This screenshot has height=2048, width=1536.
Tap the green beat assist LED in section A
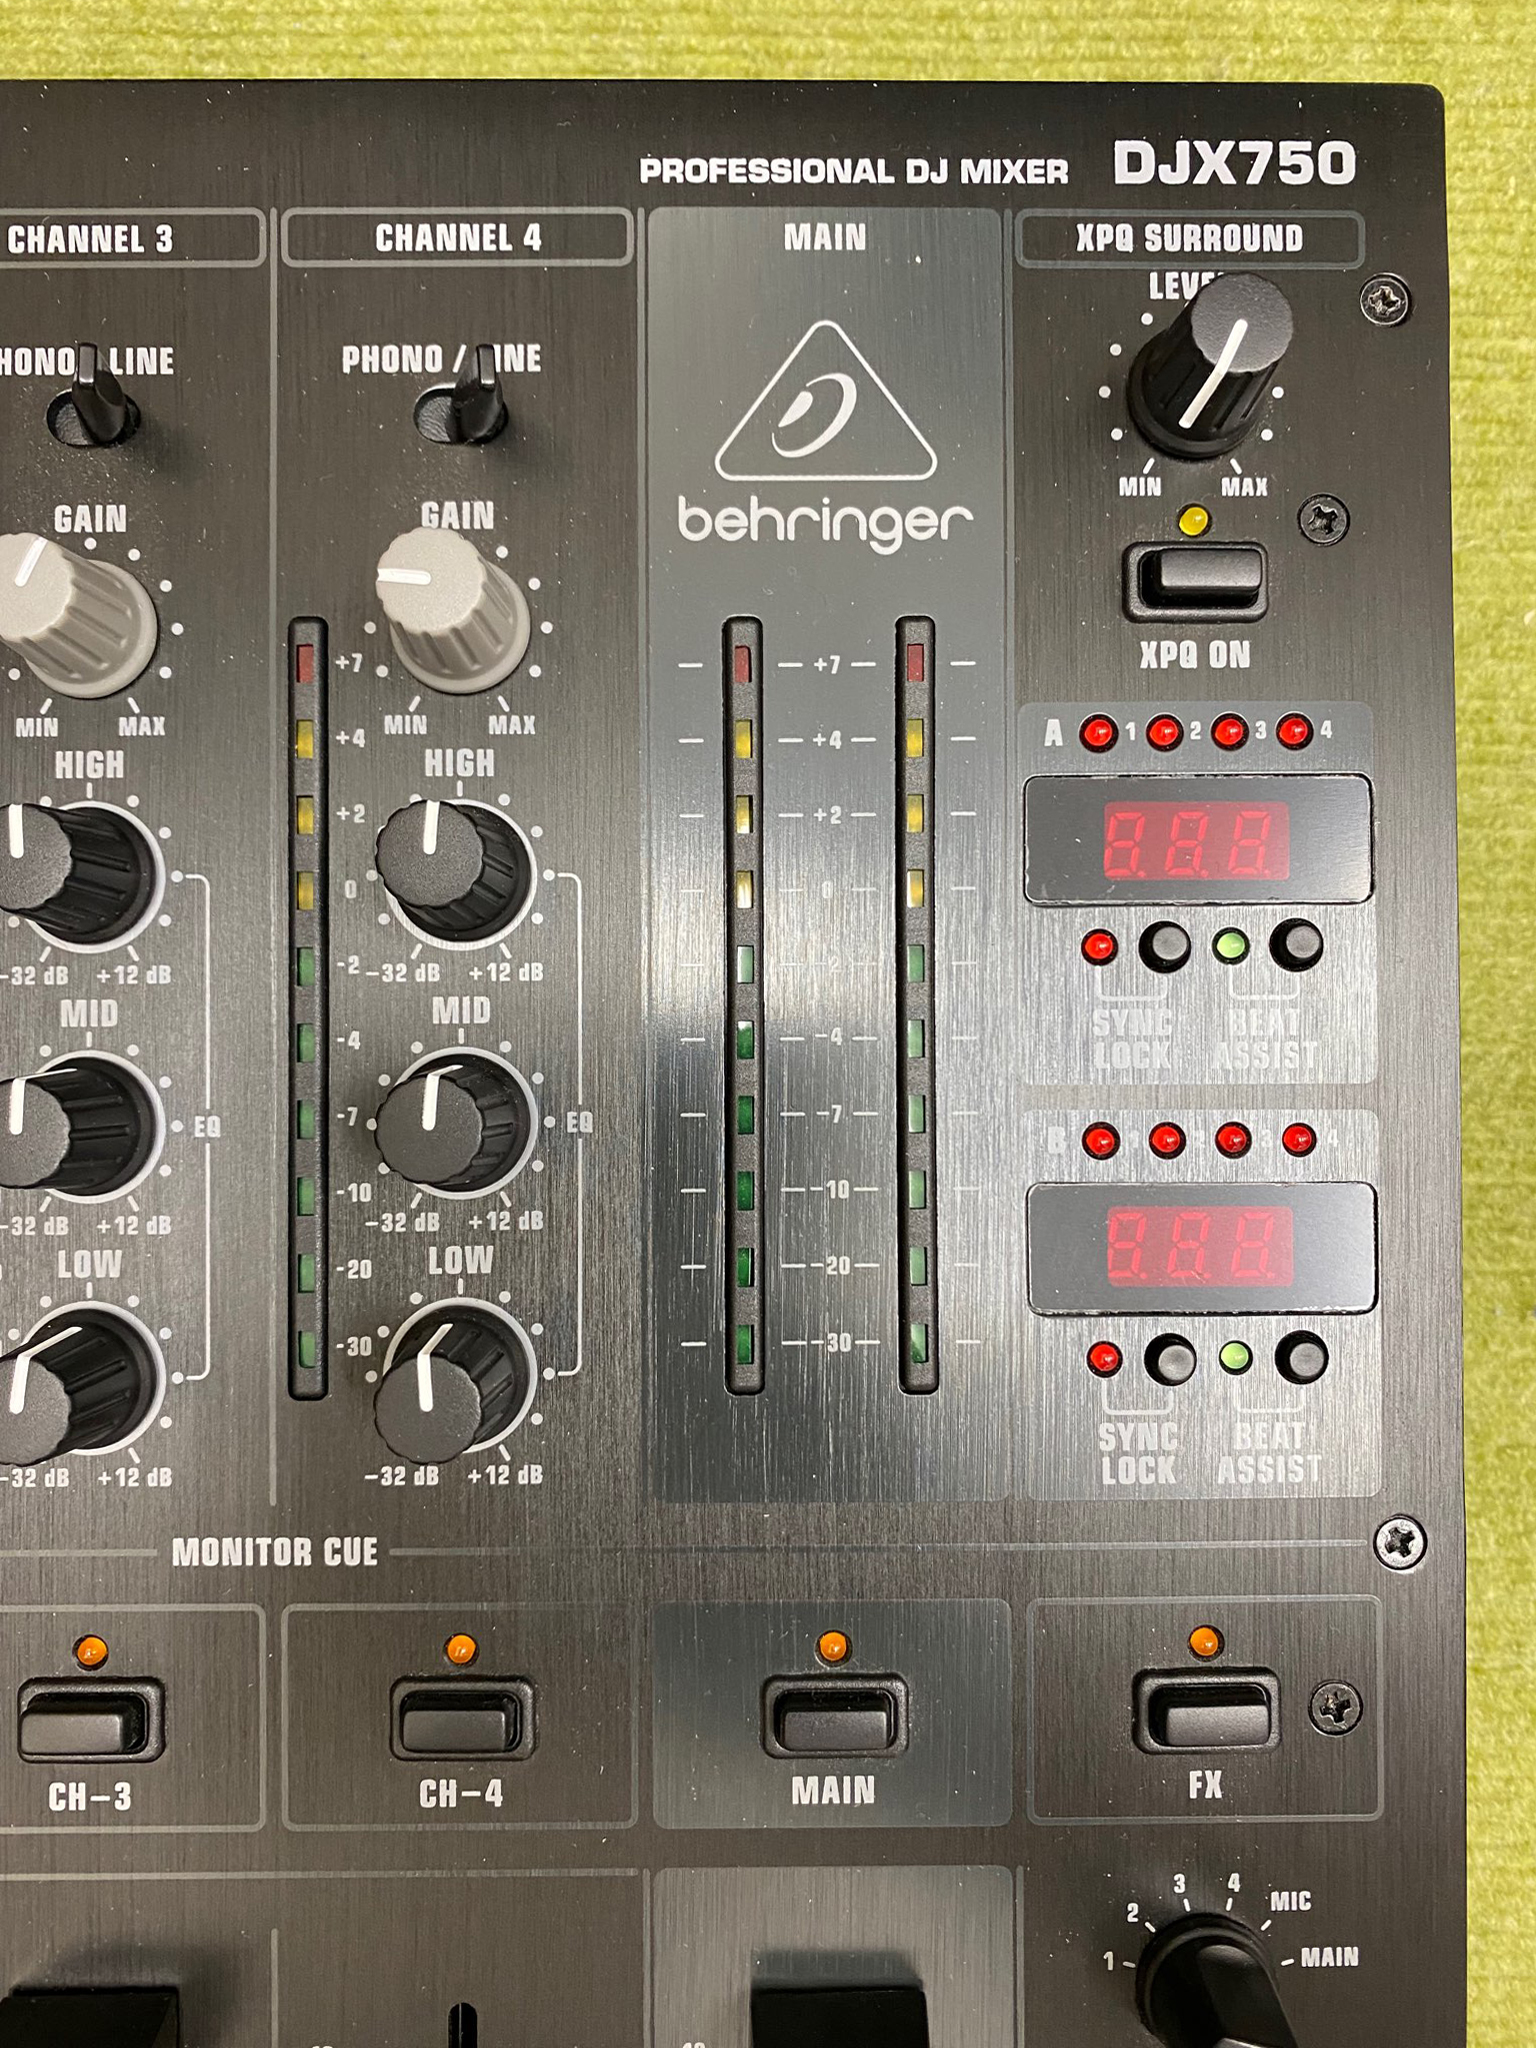[x=1231, y=945]
